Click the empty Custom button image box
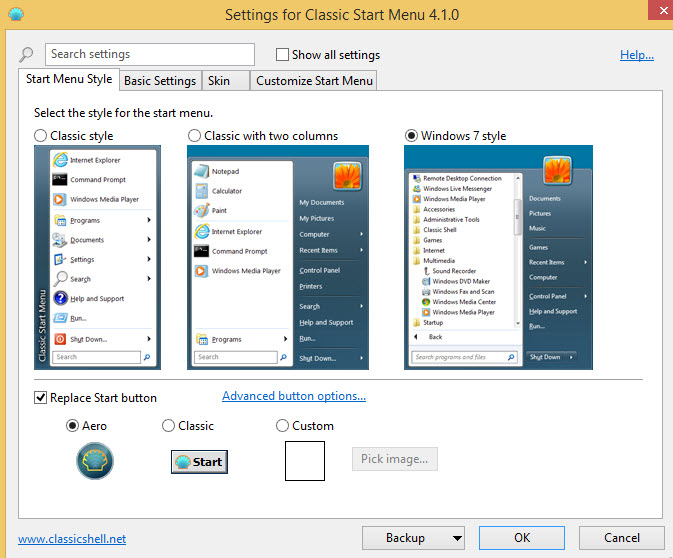Screen dimensions: 673x558 (305, 461)
